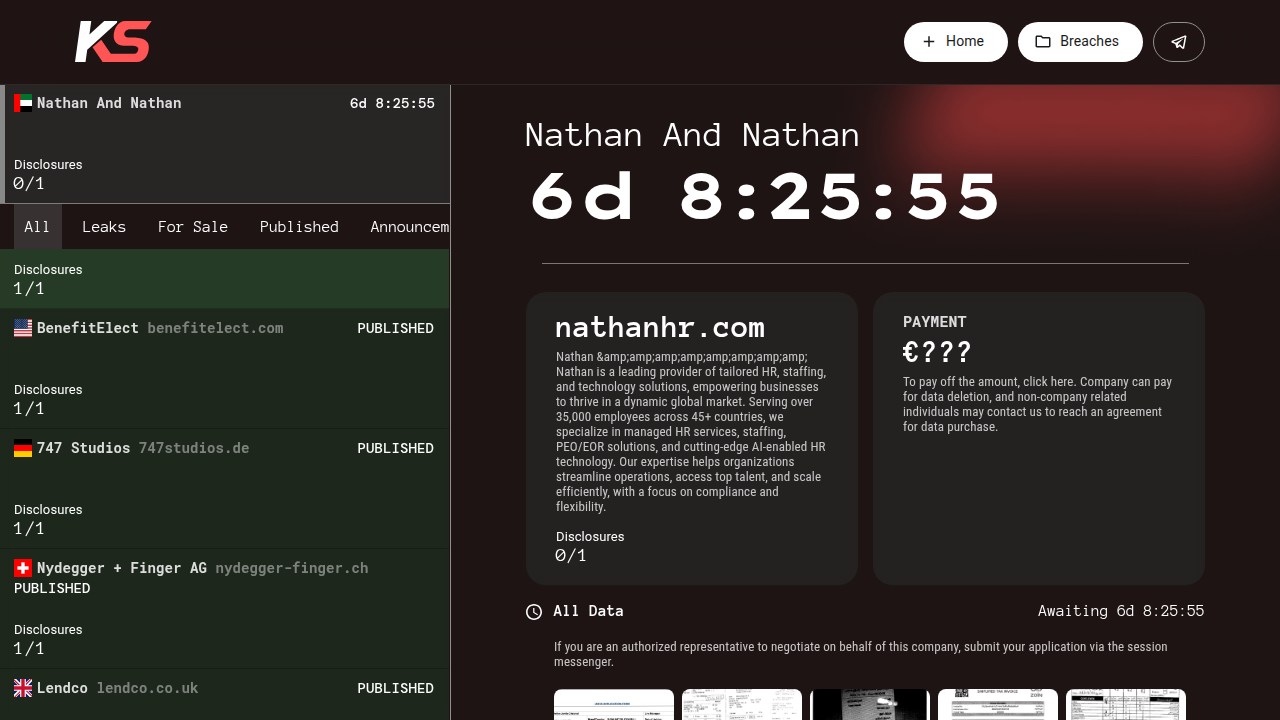This screenshot has width=1280, height=720.
Task: Open the Lendco list entry
Action: tap(225, 695)
